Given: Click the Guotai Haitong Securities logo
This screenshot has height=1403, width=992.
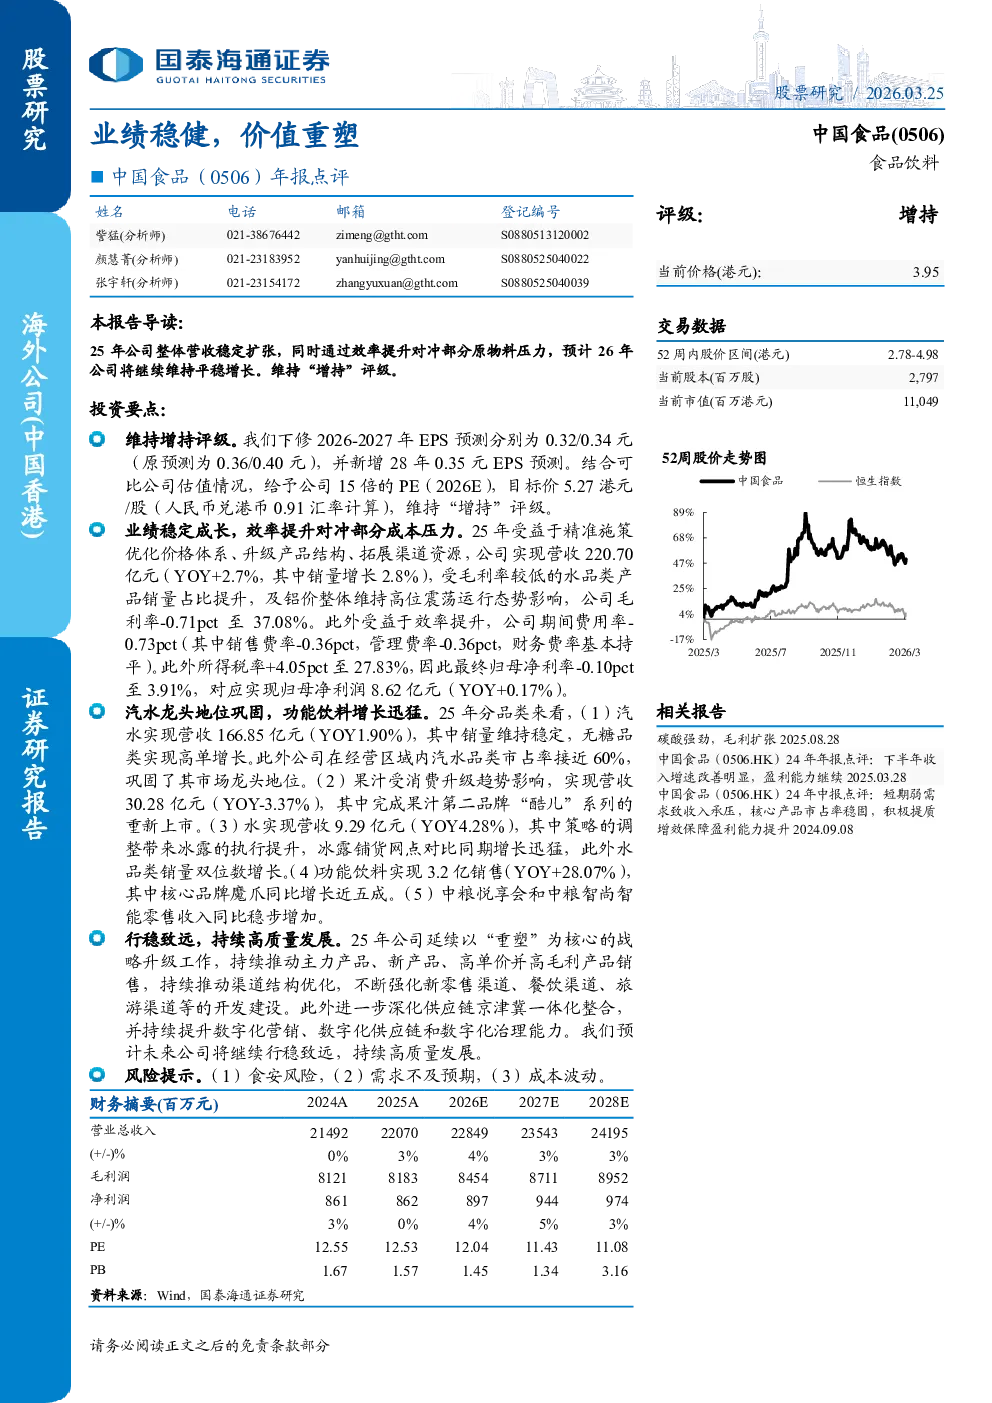Looking at the screenshot, I should [x=208, y=66].
